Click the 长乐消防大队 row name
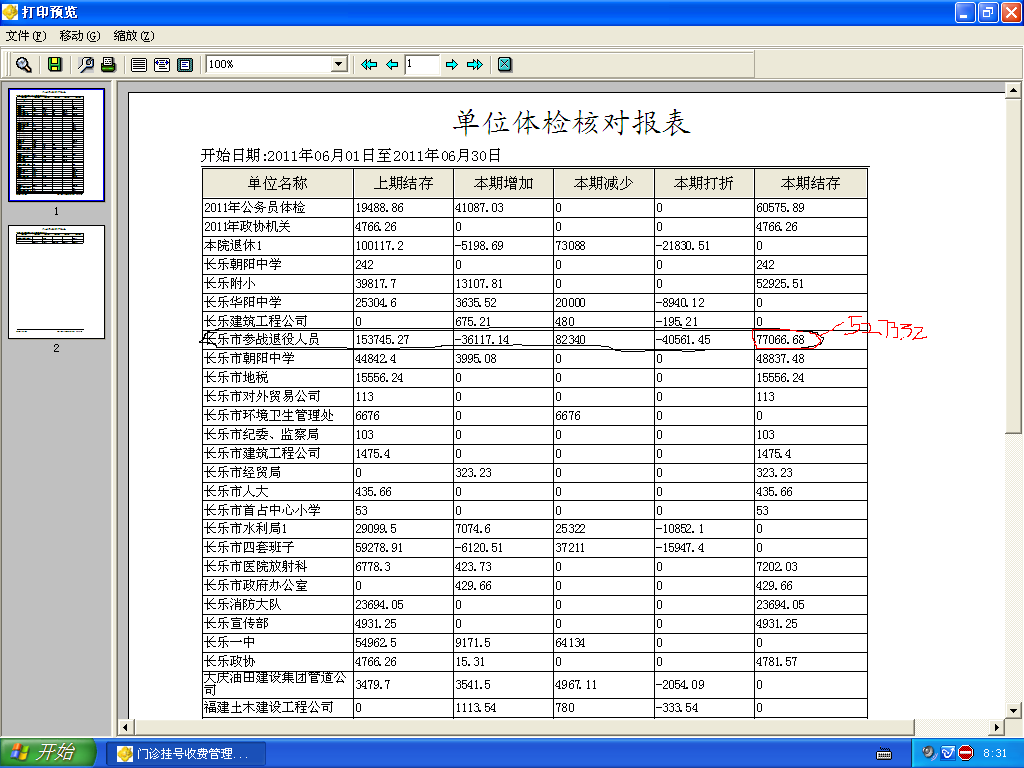 coord(242,605)
